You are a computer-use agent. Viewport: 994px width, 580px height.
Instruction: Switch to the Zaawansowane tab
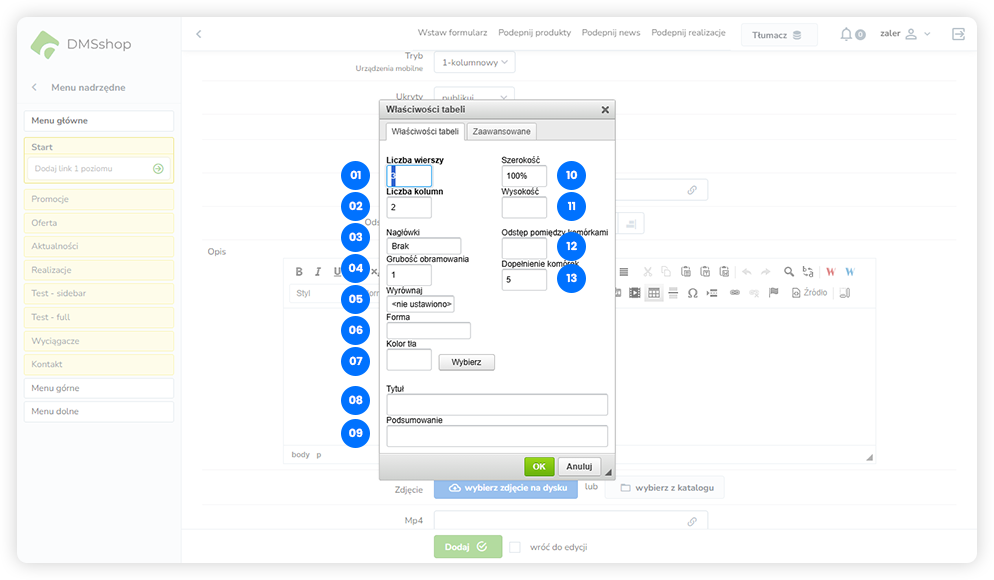502,131
